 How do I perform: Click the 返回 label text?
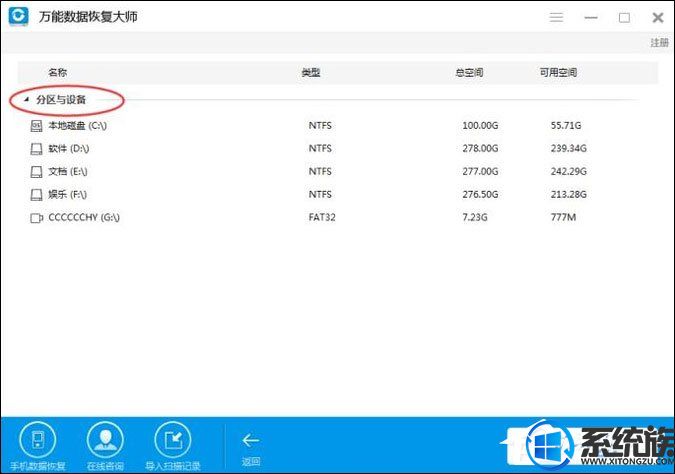(251, 462)
